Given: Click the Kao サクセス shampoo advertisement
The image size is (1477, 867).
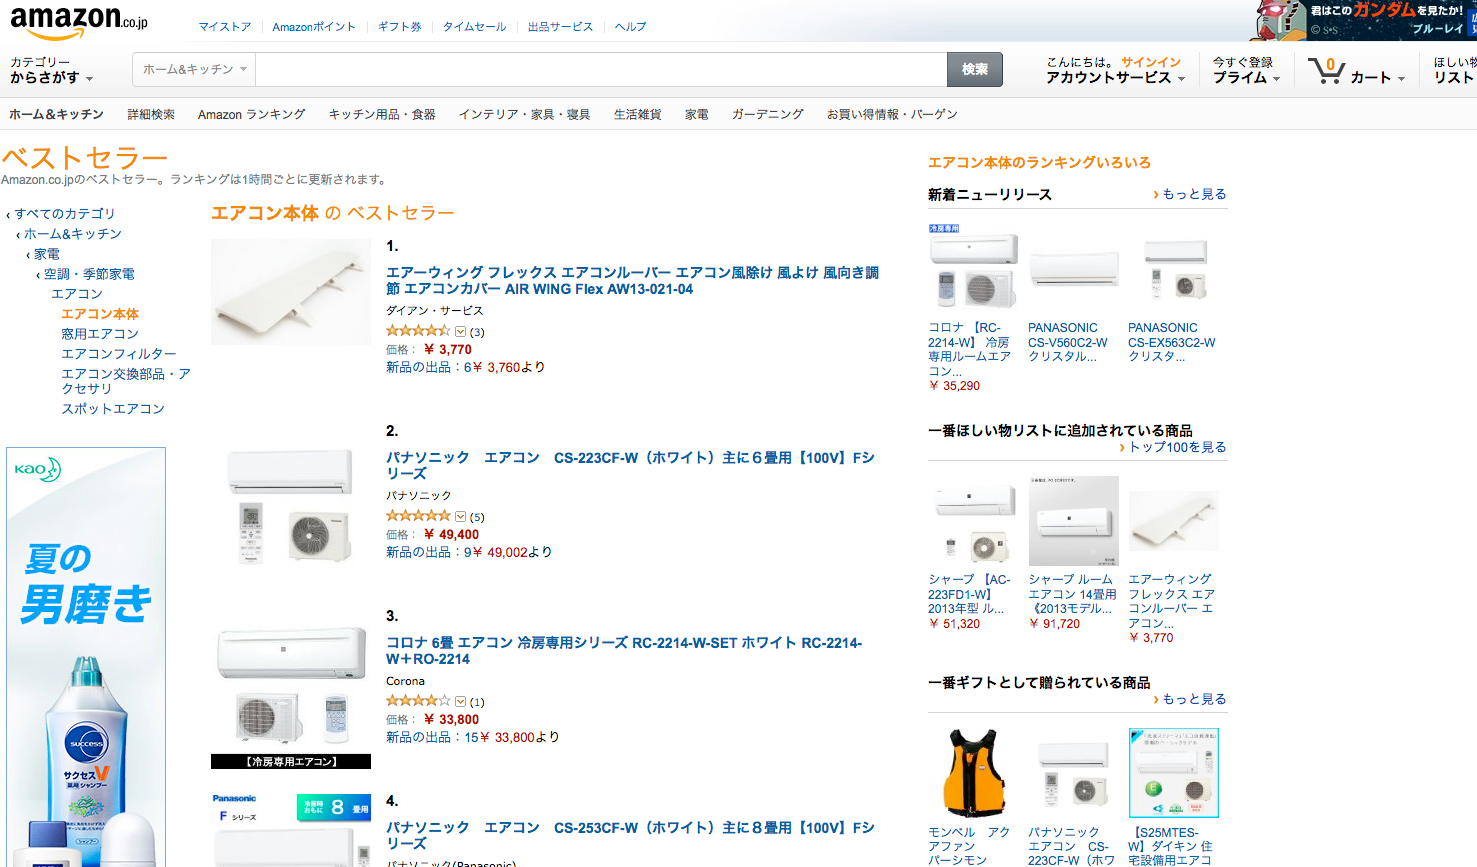Looking at the screenshot, I should tap(86, 657).
